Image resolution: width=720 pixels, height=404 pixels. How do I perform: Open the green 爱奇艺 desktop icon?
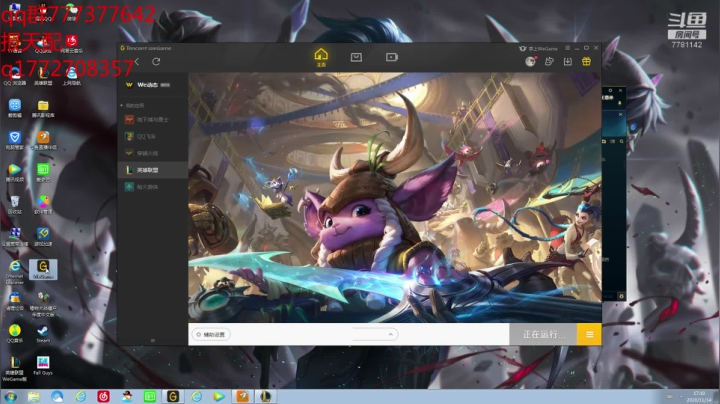43,173
